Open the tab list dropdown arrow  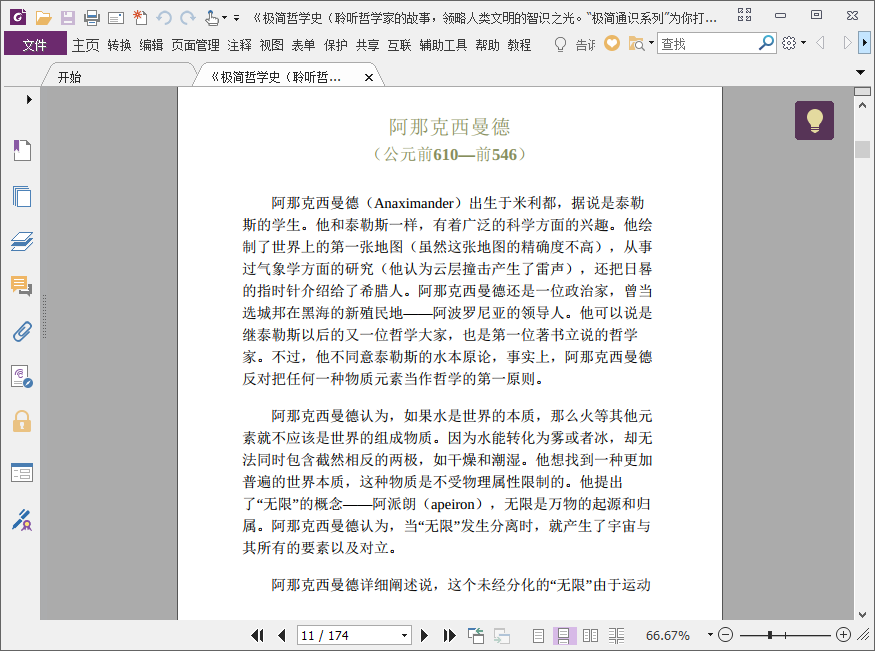pos(860,73)
